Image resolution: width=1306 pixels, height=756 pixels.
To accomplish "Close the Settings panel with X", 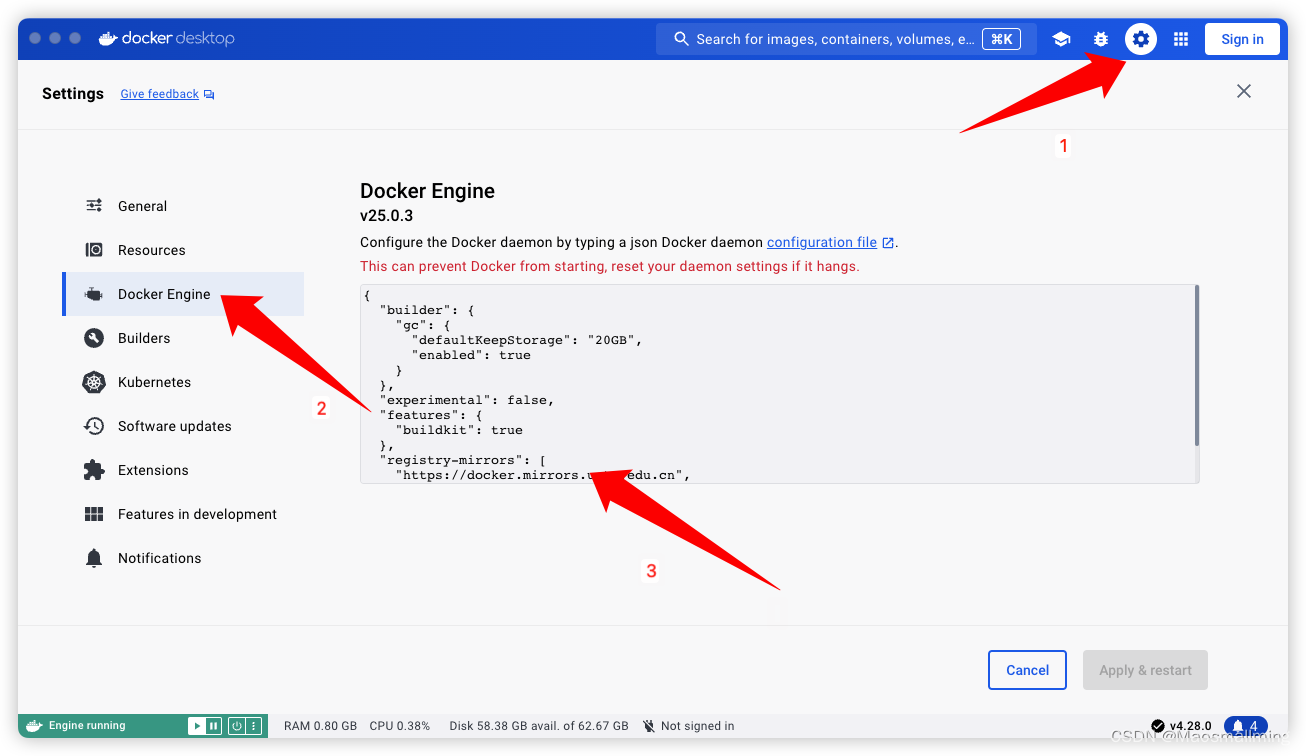I will [x=1244, y=91].
